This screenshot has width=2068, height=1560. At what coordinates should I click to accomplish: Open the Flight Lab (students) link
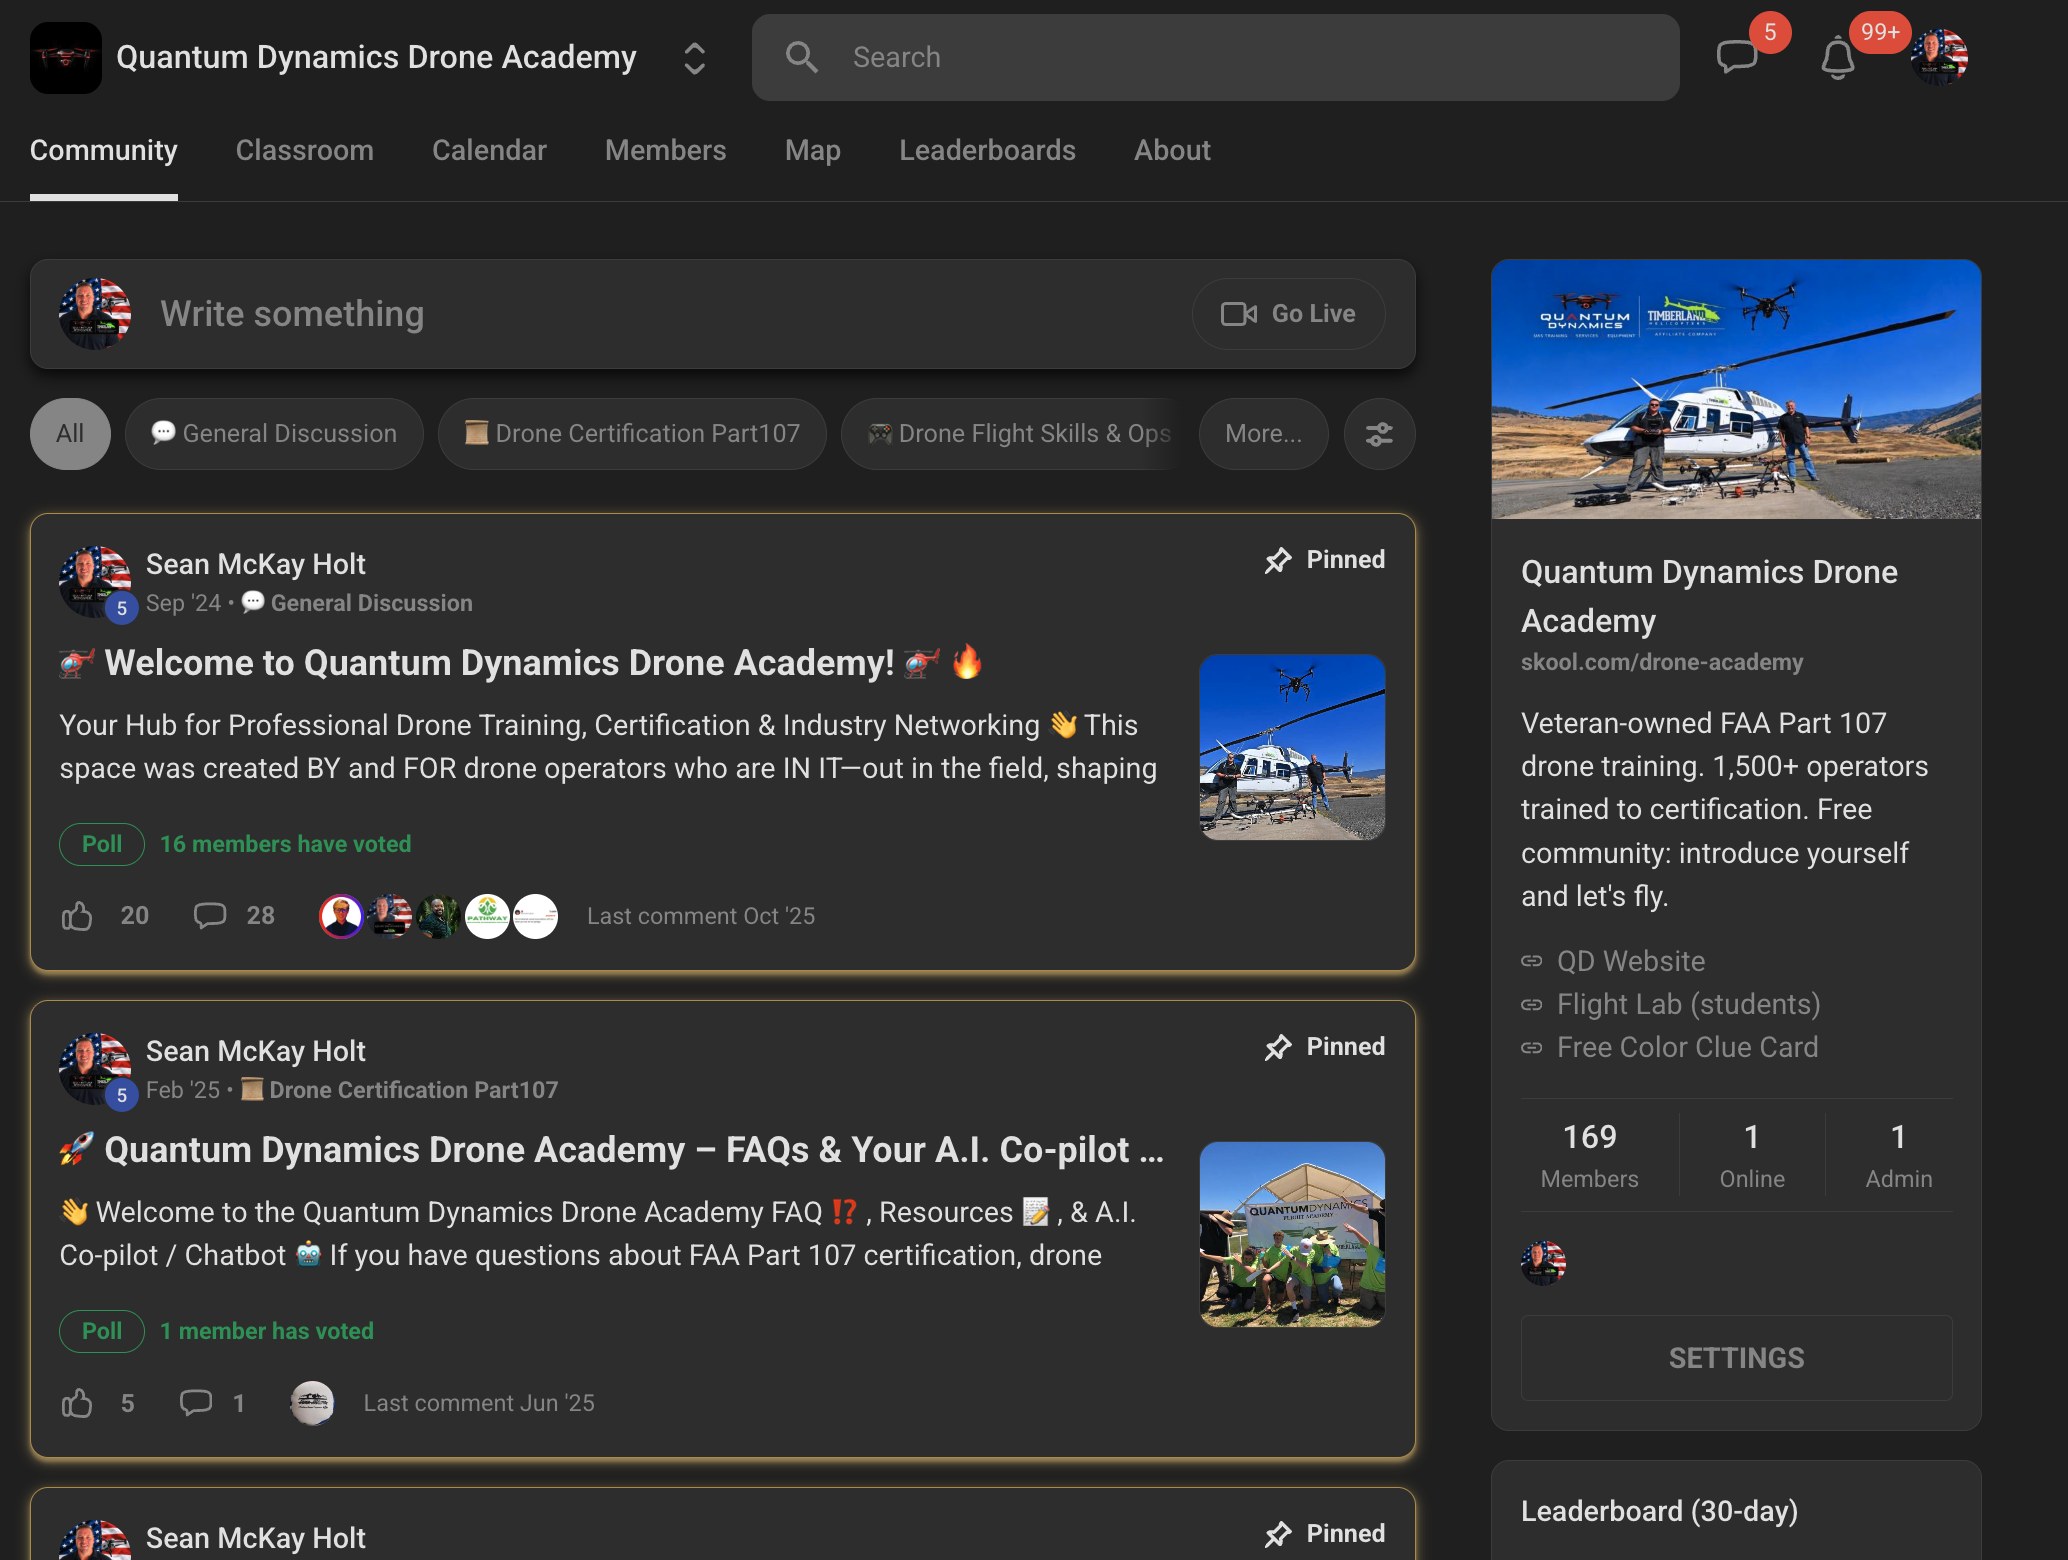[x=1688, y=1004]
